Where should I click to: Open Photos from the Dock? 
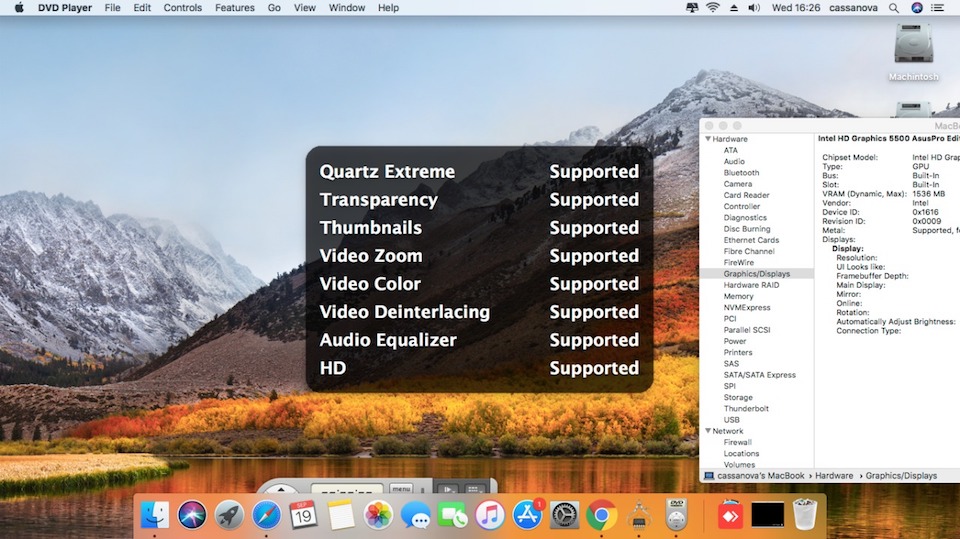(378, 515)
